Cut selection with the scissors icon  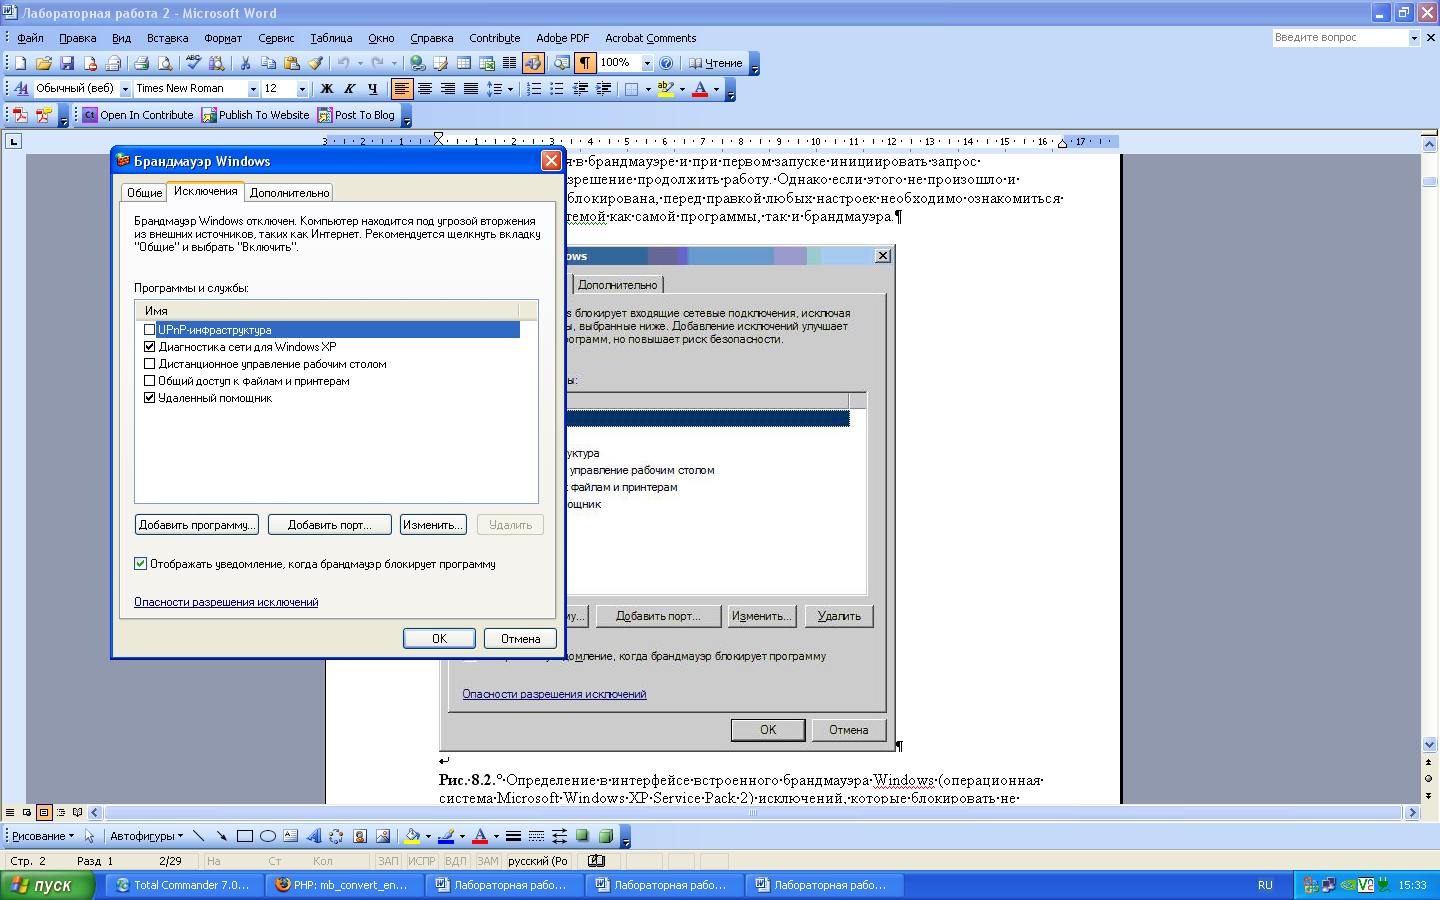tap(245, 63)
